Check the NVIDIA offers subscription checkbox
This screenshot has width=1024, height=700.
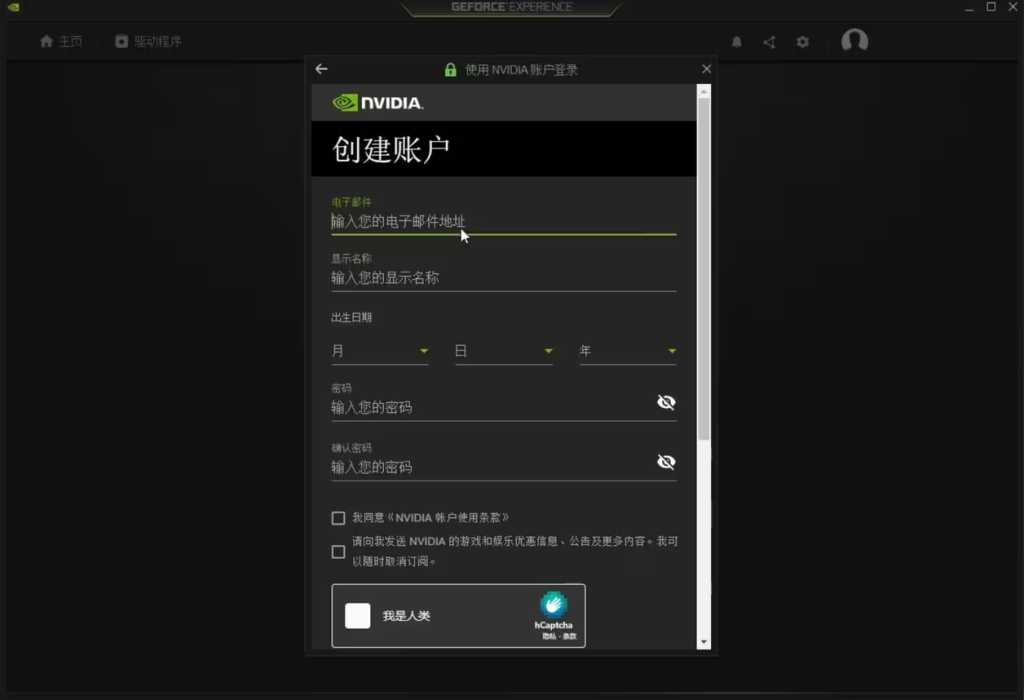pyautogui.click(x=338, y=552)
